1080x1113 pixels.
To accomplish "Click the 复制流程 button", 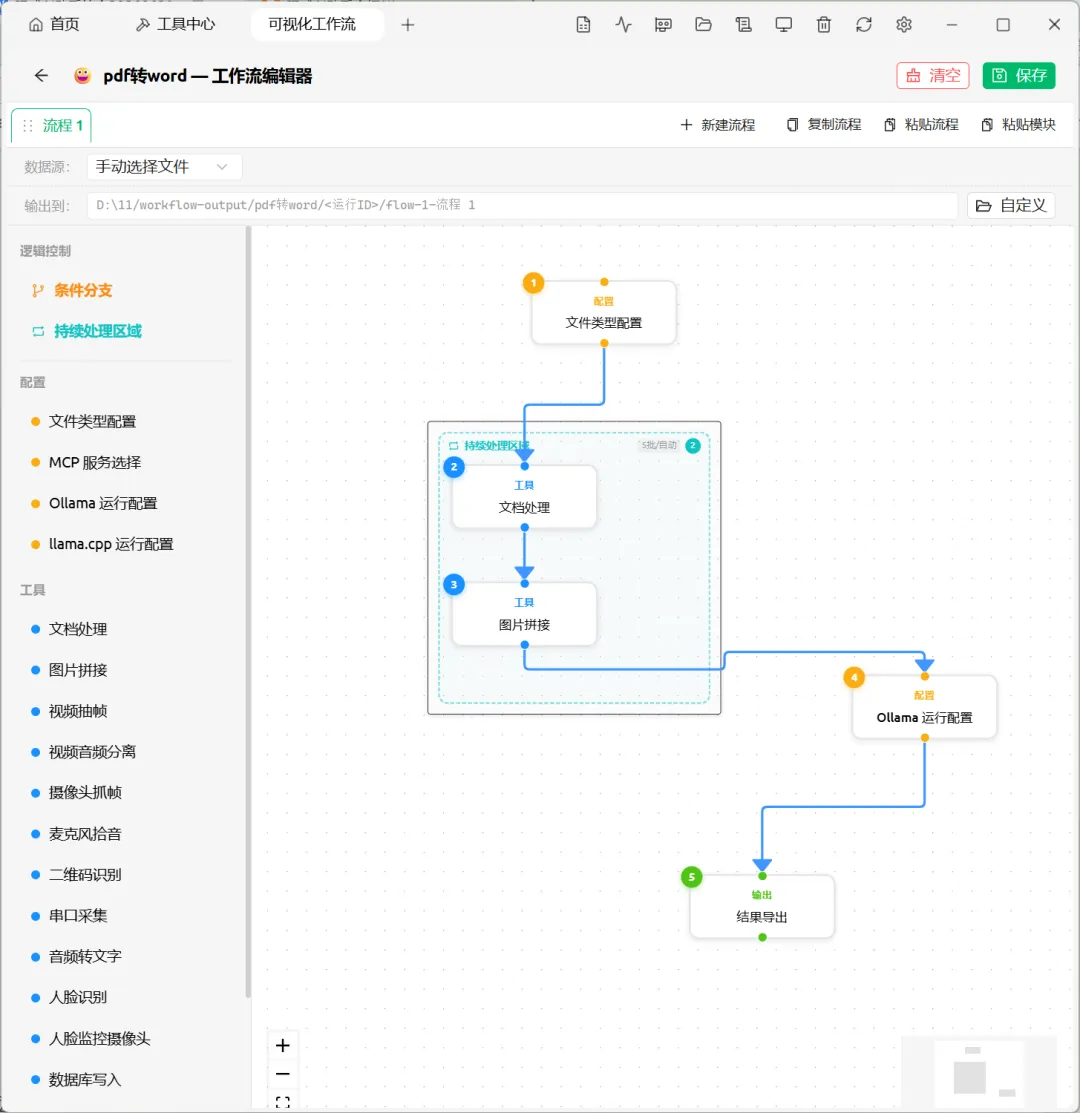I will tap(824, 125).
